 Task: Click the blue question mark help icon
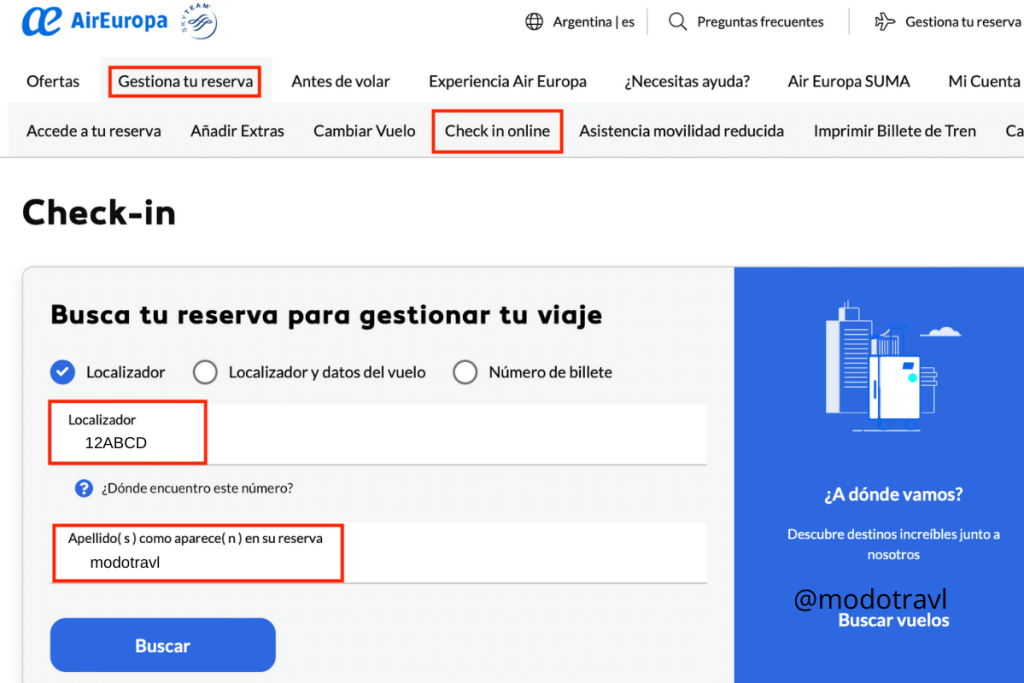pyautogui.click(x=84, y=488)
